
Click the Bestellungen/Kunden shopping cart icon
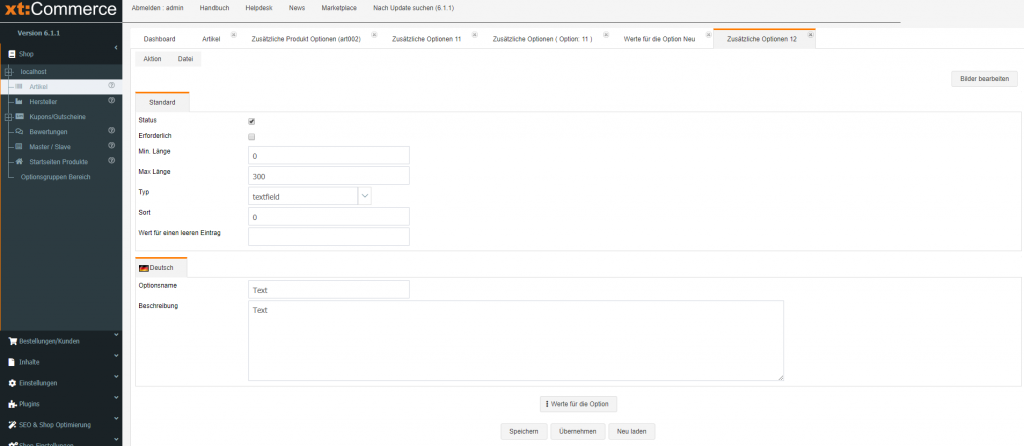(x=12, y=341)
